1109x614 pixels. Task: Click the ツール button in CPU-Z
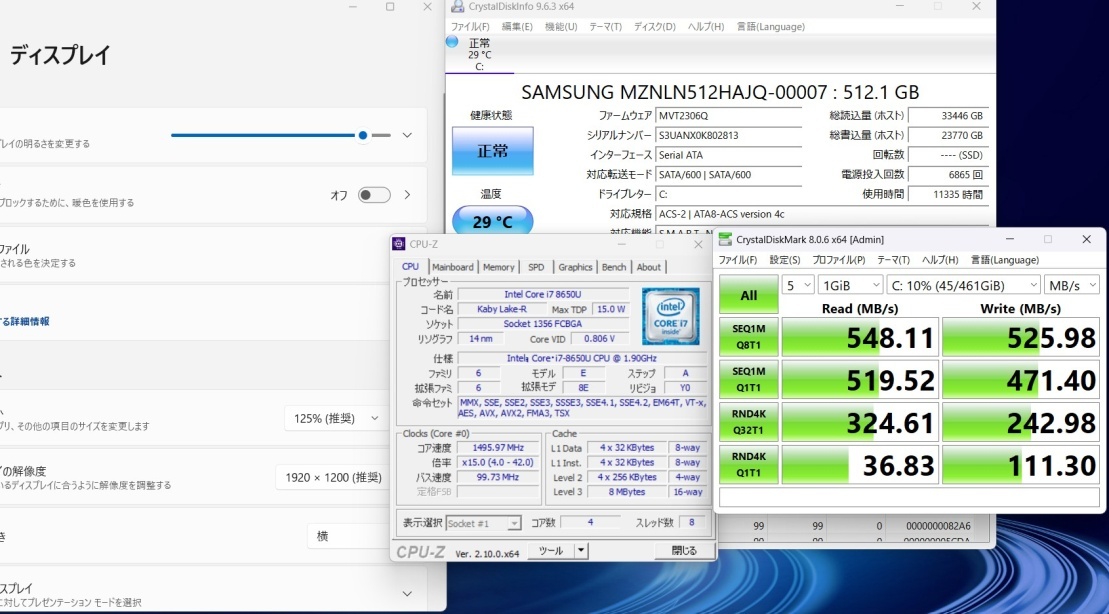[551, 550]
